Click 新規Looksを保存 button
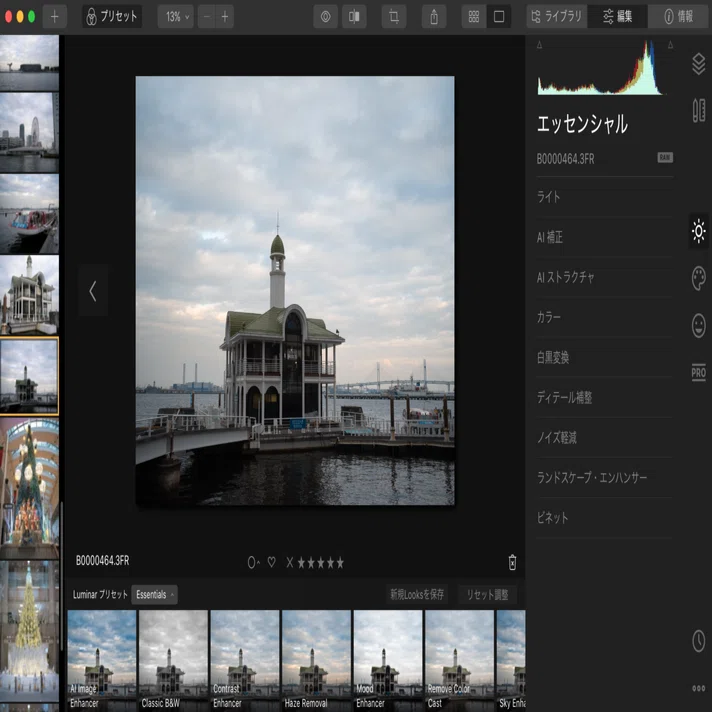This screenshot has width=712, height=712. pyautogui.click(x=417, y=594)
